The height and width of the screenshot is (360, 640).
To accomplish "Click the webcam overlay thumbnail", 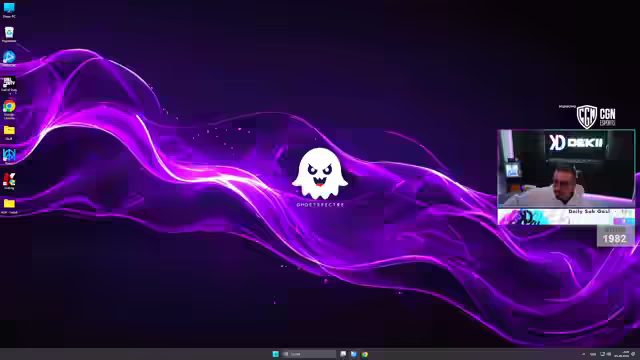I will (566, 168).
